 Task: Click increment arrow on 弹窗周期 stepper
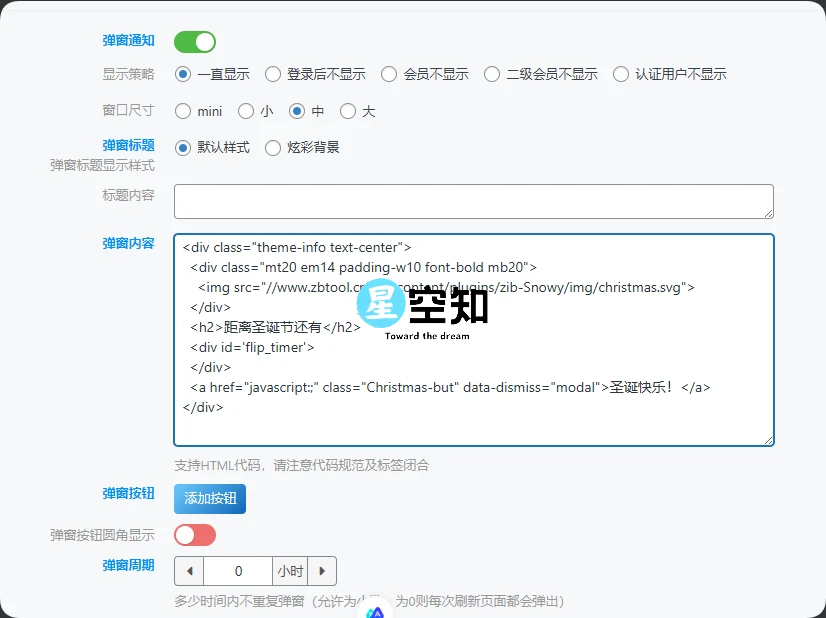click(x=322, y=570)
